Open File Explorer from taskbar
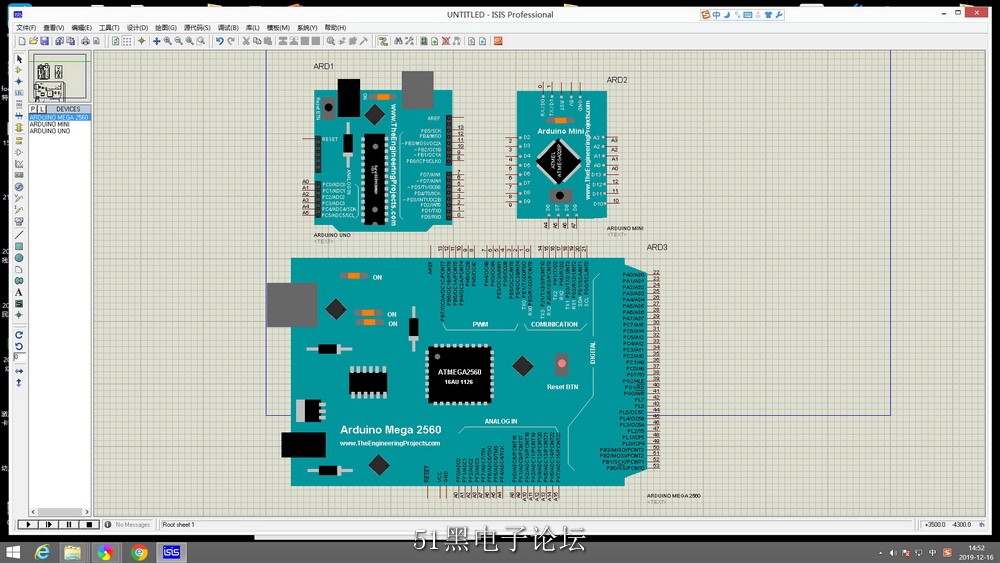The image size is (1000, 563). pos(73,552)
